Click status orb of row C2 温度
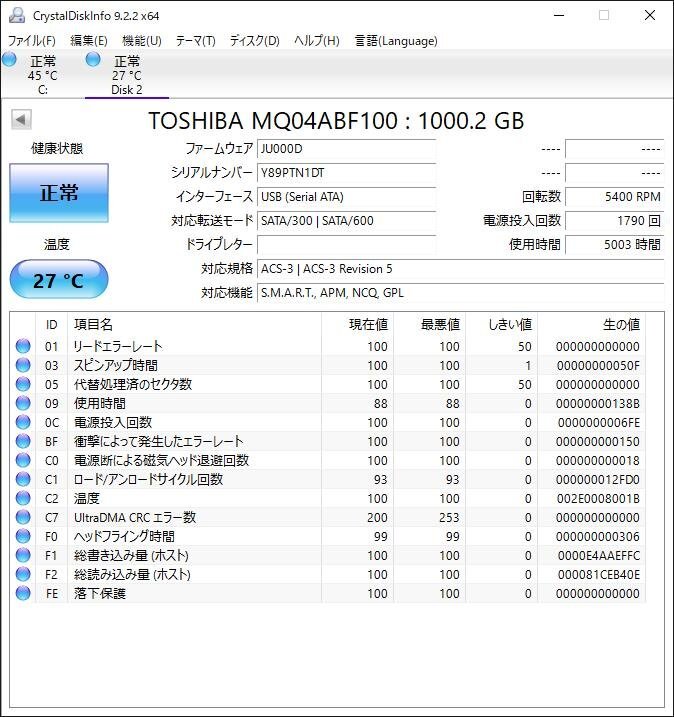The height and width of the screenshot is (717, 674). coord(23,498)
